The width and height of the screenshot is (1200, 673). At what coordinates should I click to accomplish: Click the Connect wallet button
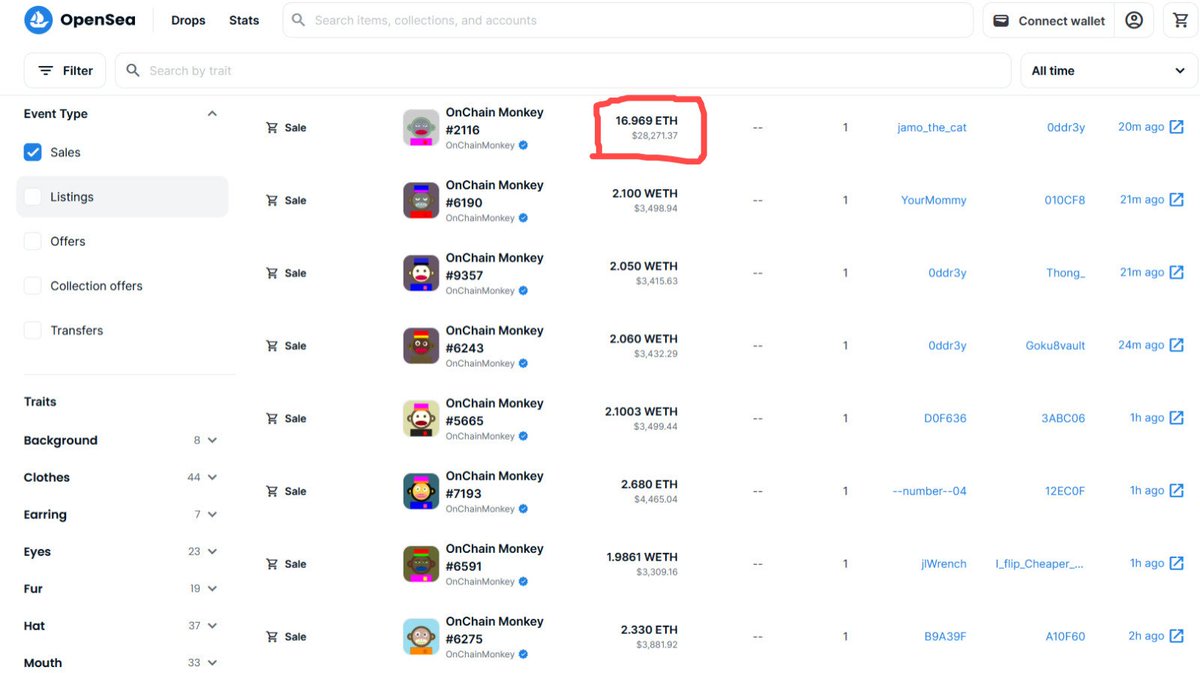(x=1049, y=20)
